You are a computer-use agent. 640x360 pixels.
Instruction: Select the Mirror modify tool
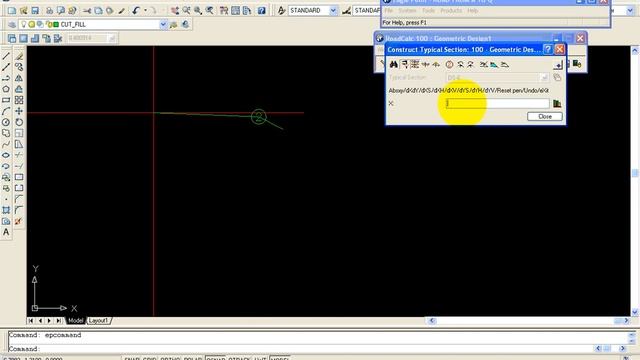point(19,78)
